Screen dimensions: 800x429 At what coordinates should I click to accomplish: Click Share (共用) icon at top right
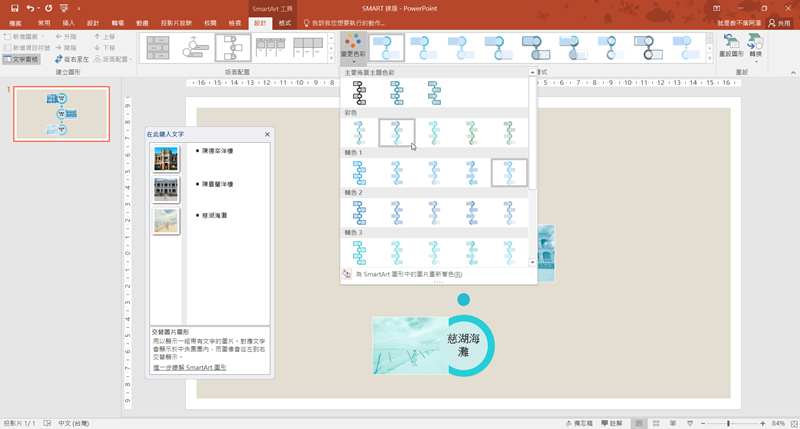779,22
